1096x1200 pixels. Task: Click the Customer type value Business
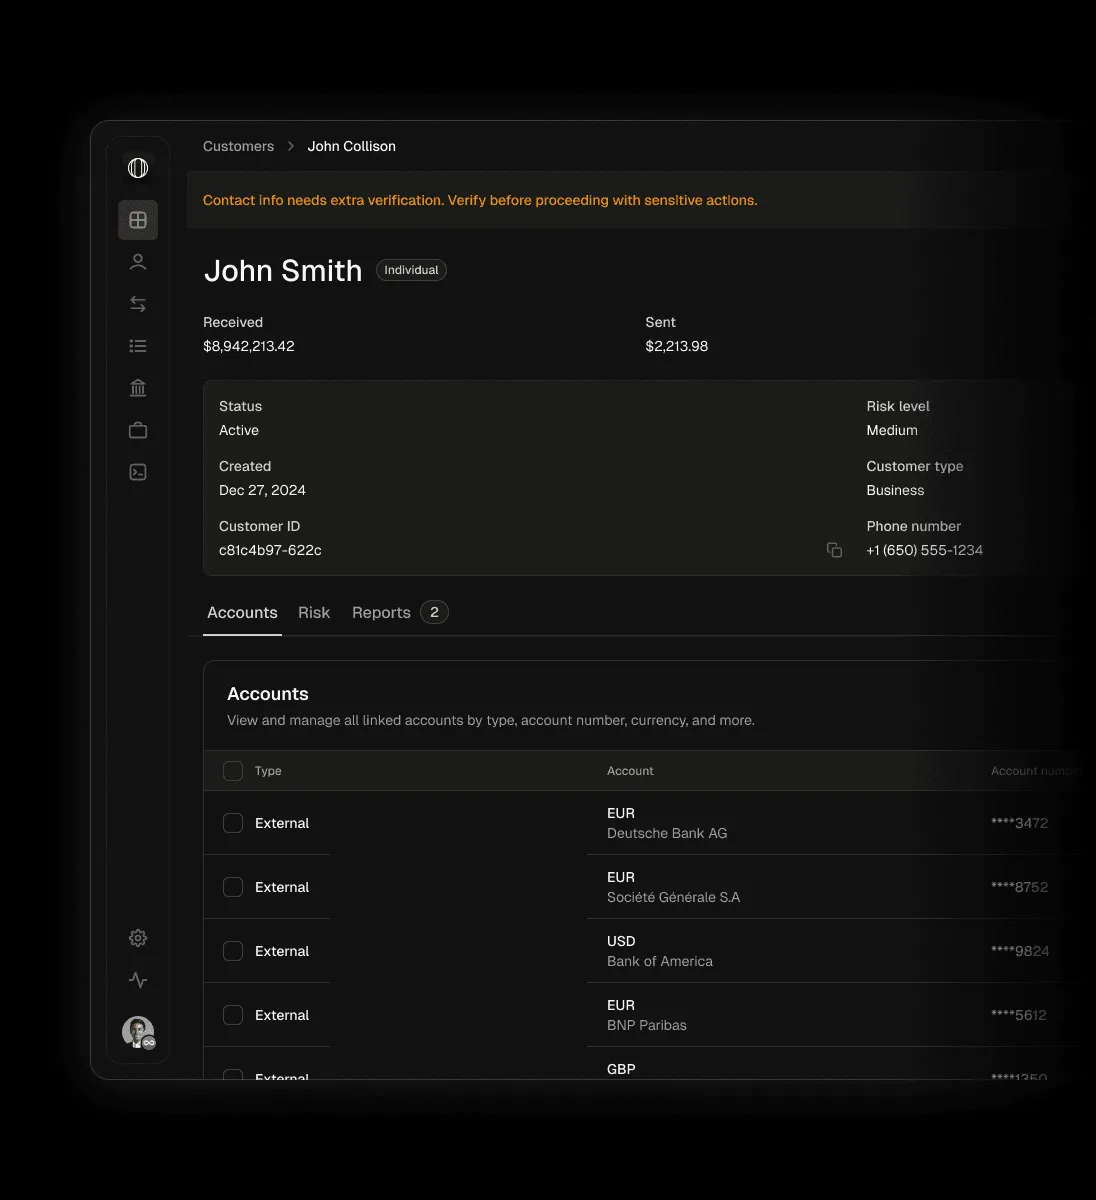(x=895, y=490)
